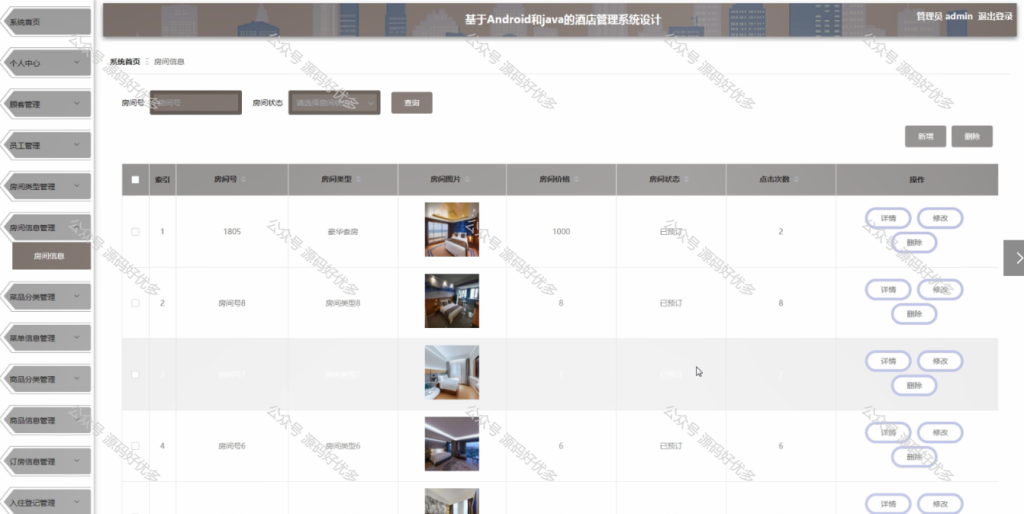Screen dimensions: 1024x514
Task: Check the row for room 1805
Action: [x=135, y=231]
